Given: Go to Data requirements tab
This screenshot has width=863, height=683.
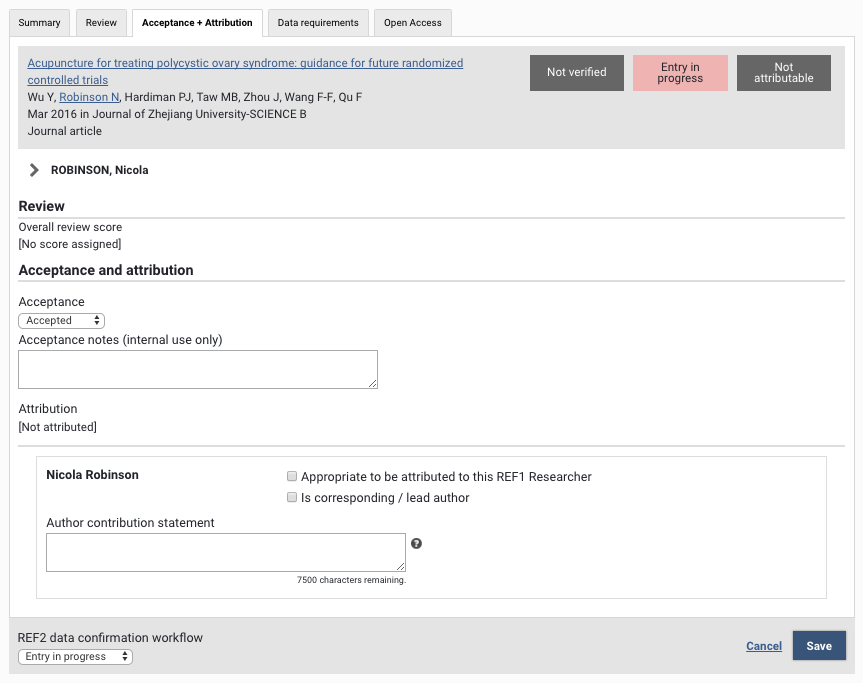Looking at the screenshot, I should pos(318,22).
